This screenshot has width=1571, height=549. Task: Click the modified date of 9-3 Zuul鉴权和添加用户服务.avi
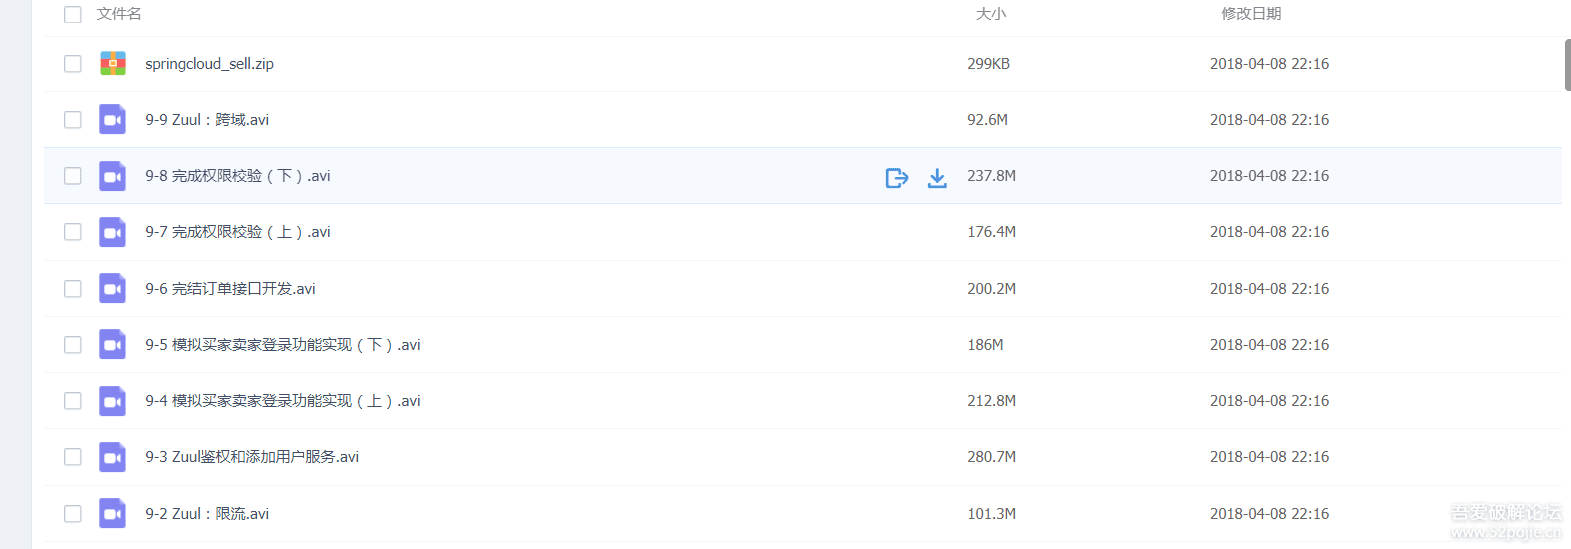point(1269,456)
